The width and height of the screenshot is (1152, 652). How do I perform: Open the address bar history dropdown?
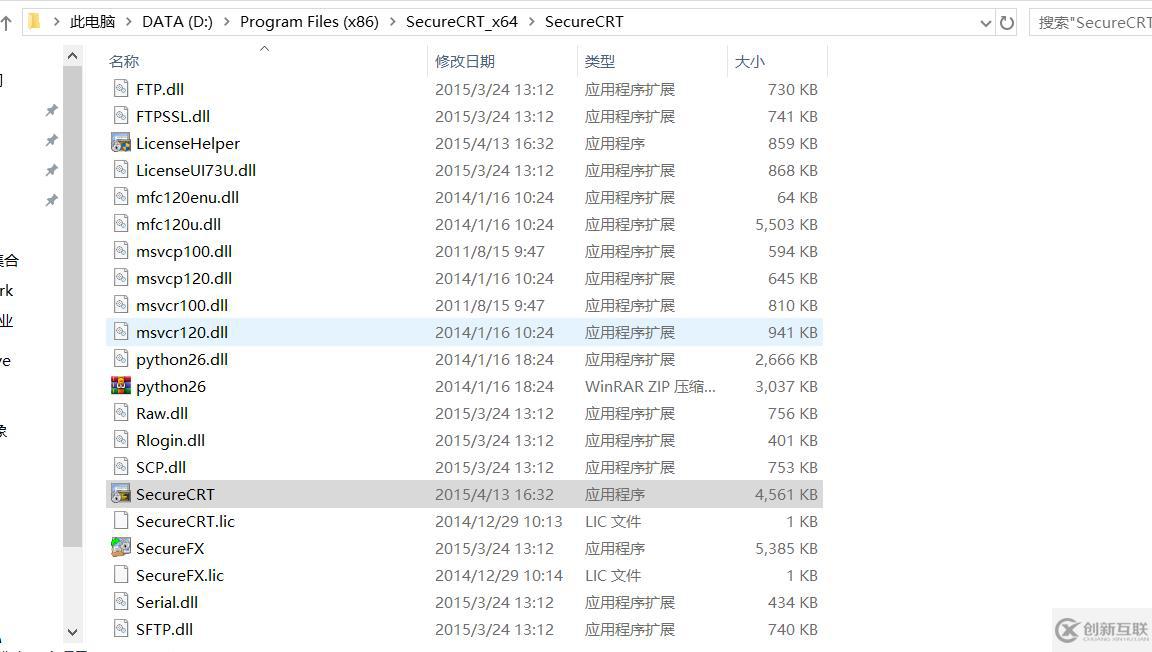(x=986, y=24)
